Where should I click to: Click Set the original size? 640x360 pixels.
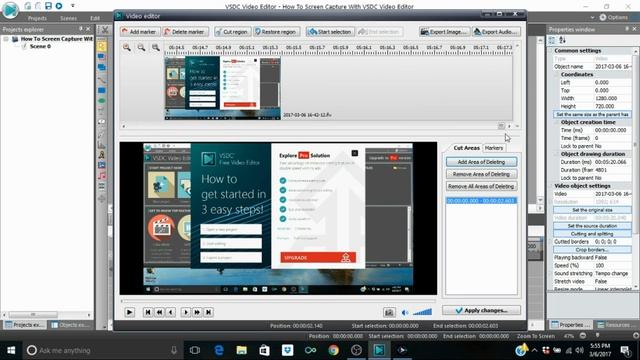point(592,210)
